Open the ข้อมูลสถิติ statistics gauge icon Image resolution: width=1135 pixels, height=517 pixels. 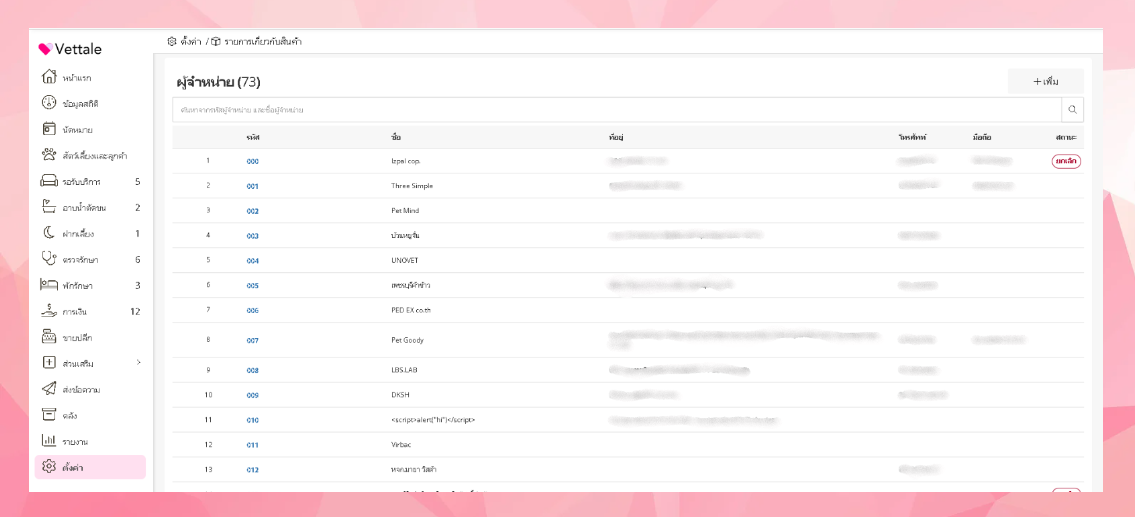[48, 103]
